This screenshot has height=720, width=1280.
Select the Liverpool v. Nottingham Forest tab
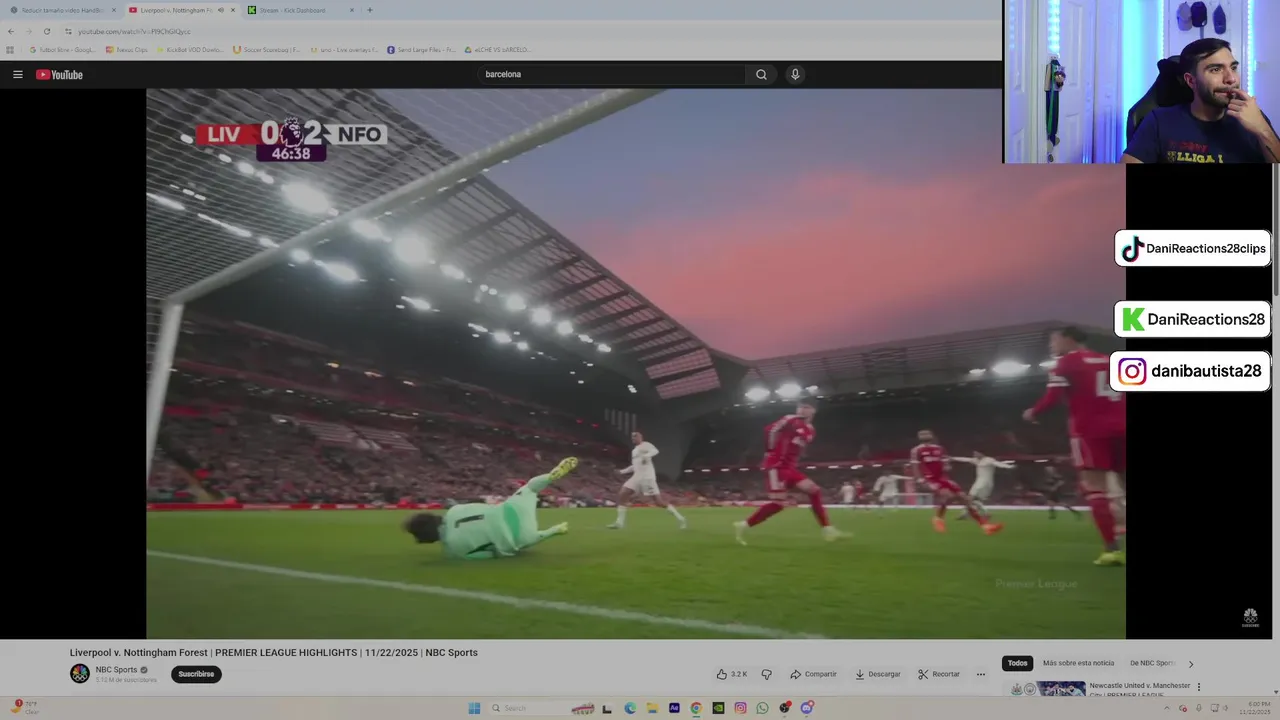click(176, 10)
